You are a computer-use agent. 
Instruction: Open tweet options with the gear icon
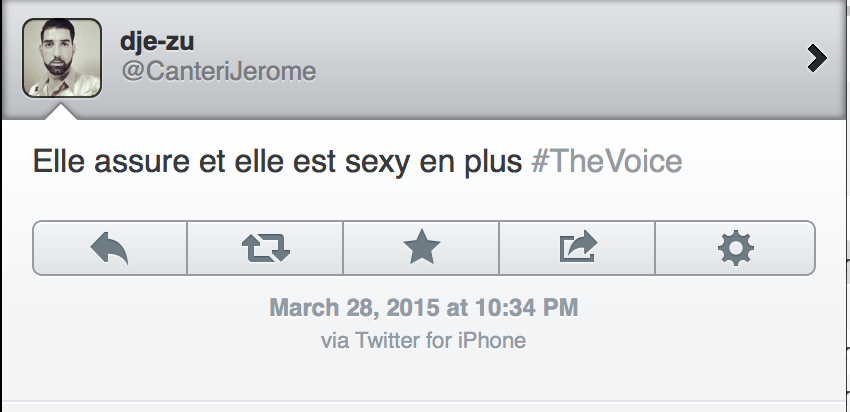coord(735,248)
